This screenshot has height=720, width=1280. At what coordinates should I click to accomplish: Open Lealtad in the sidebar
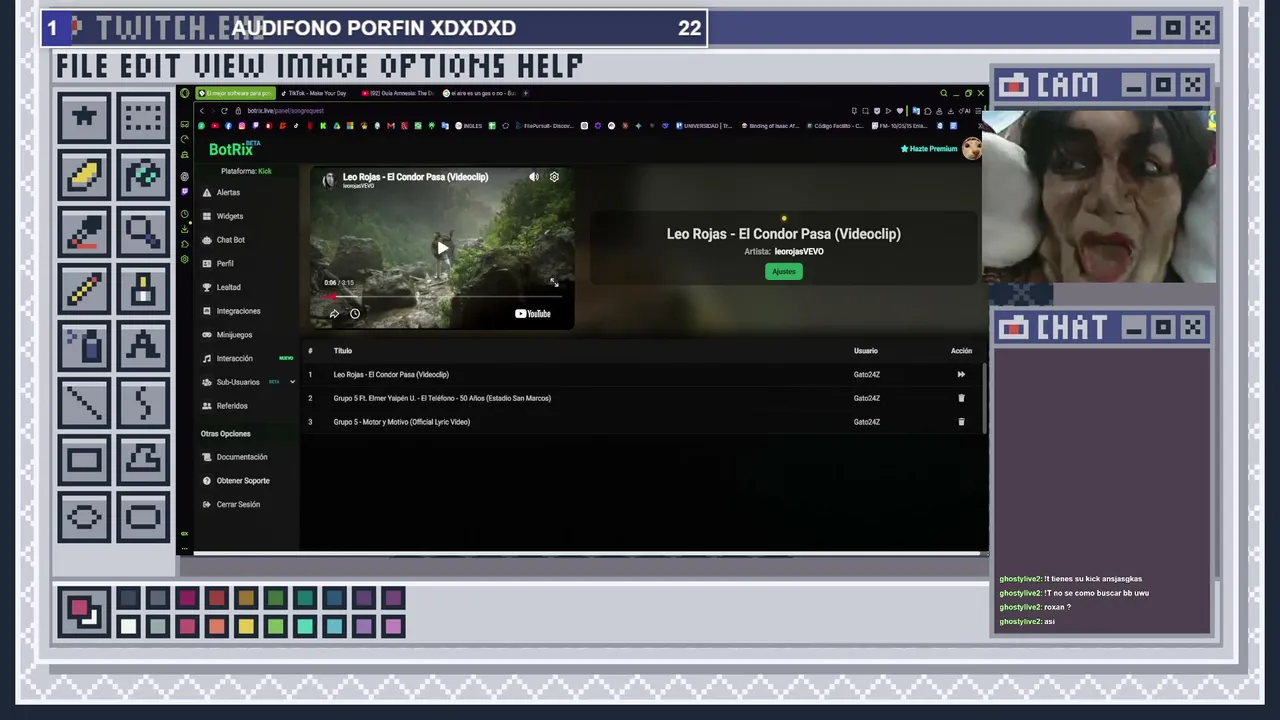[x=229, y=288]
